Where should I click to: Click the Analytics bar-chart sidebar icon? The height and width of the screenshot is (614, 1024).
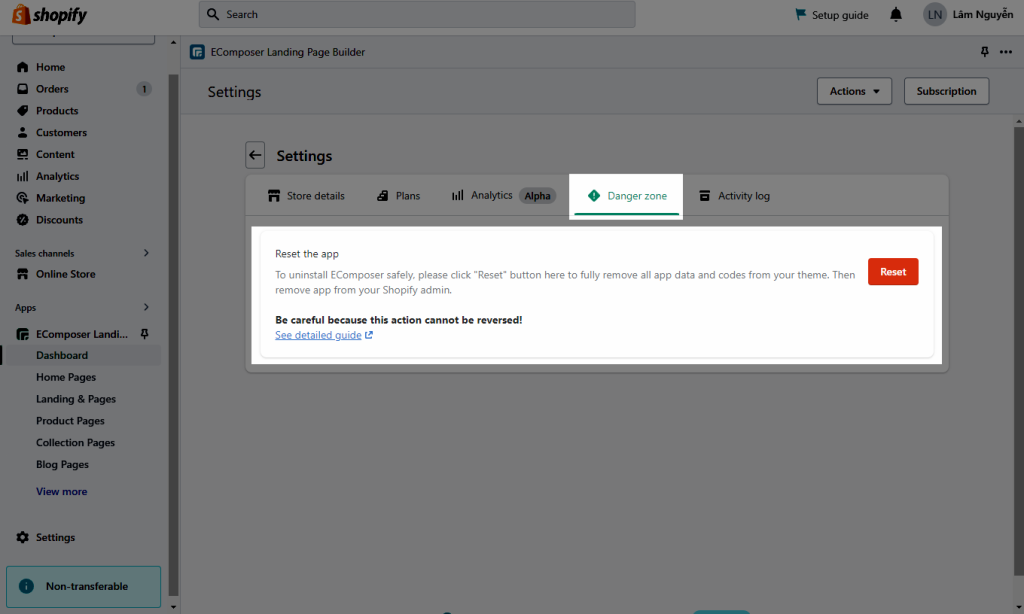(x=23, y=176)
